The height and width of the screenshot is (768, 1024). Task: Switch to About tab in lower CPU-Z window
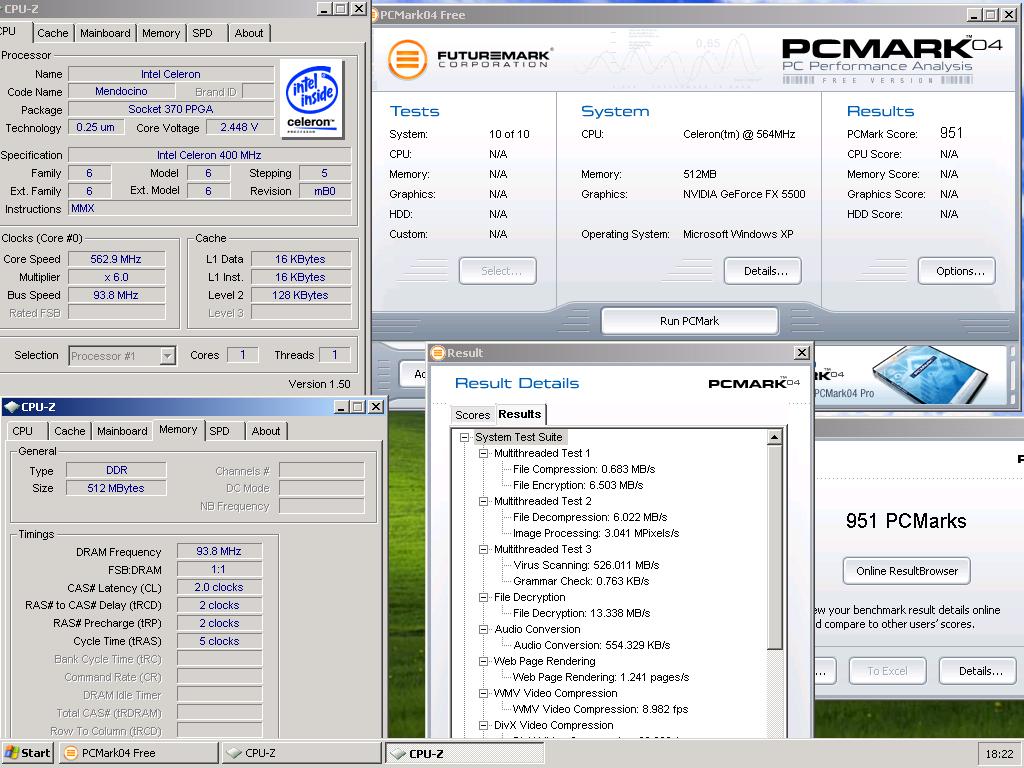(266, 431)
